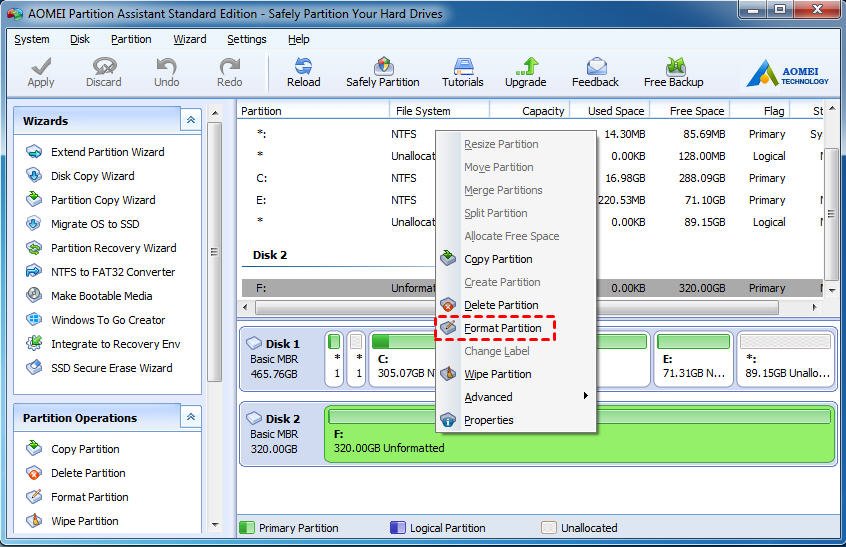This screenshot has width=846, height=547.
Task: Open the Partition menu
Action: [x=131, y=39]
